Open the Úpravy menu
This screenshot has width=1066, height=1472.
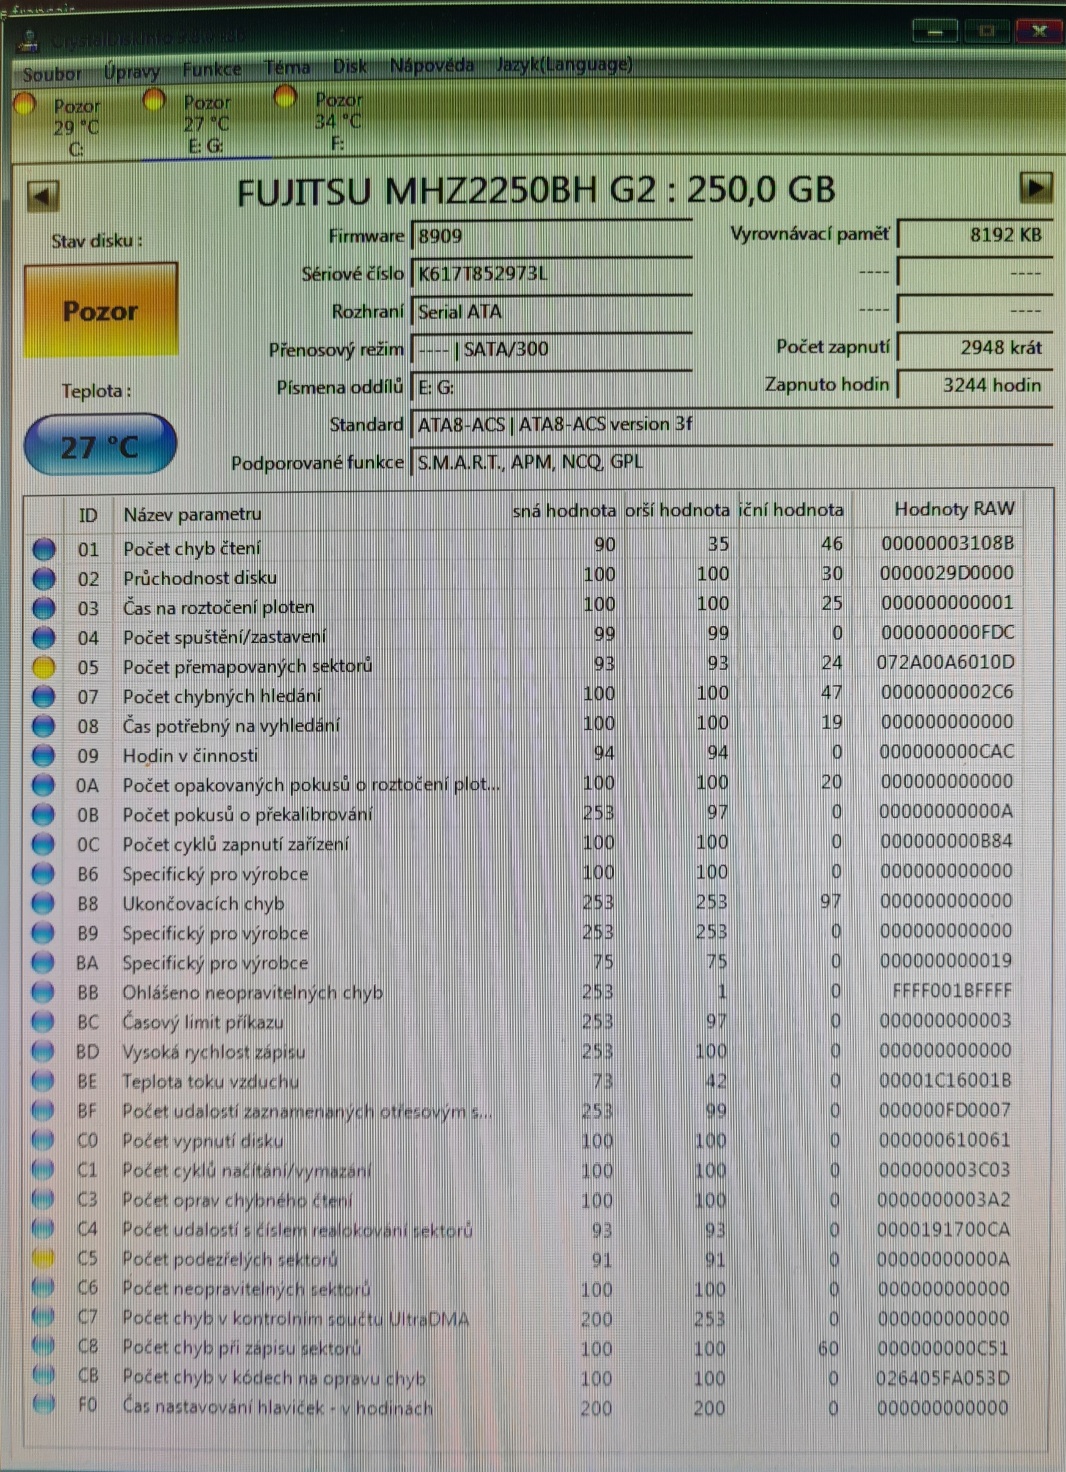[131, 71]
